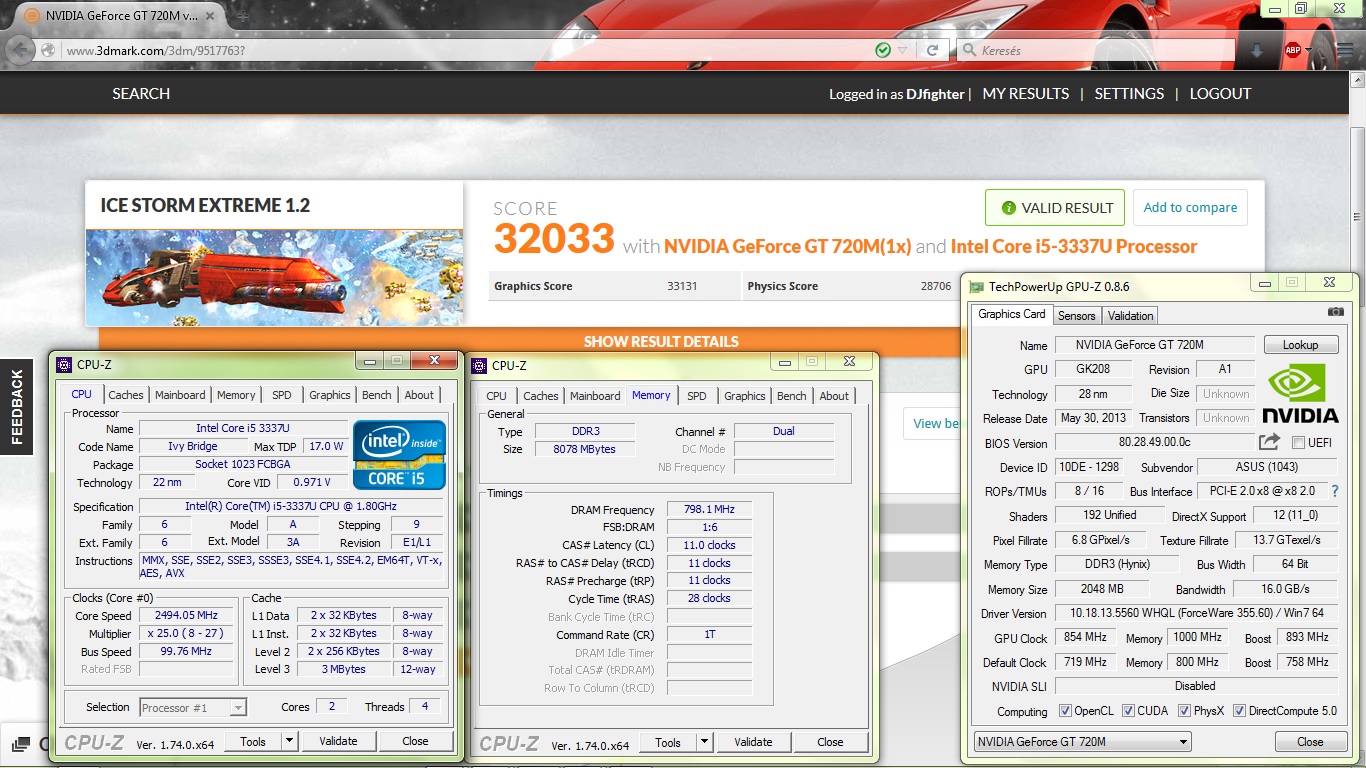Click the GPU-Z screenshot camera icon
Image resolution: width=1366 pixels, height=768 pixels.
click(x=1335, y=312)
